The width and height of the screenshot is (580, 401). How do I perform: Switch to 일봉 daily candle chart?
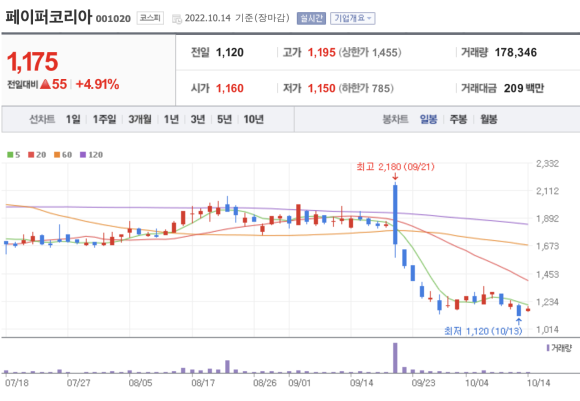click(x=428, y=119)
